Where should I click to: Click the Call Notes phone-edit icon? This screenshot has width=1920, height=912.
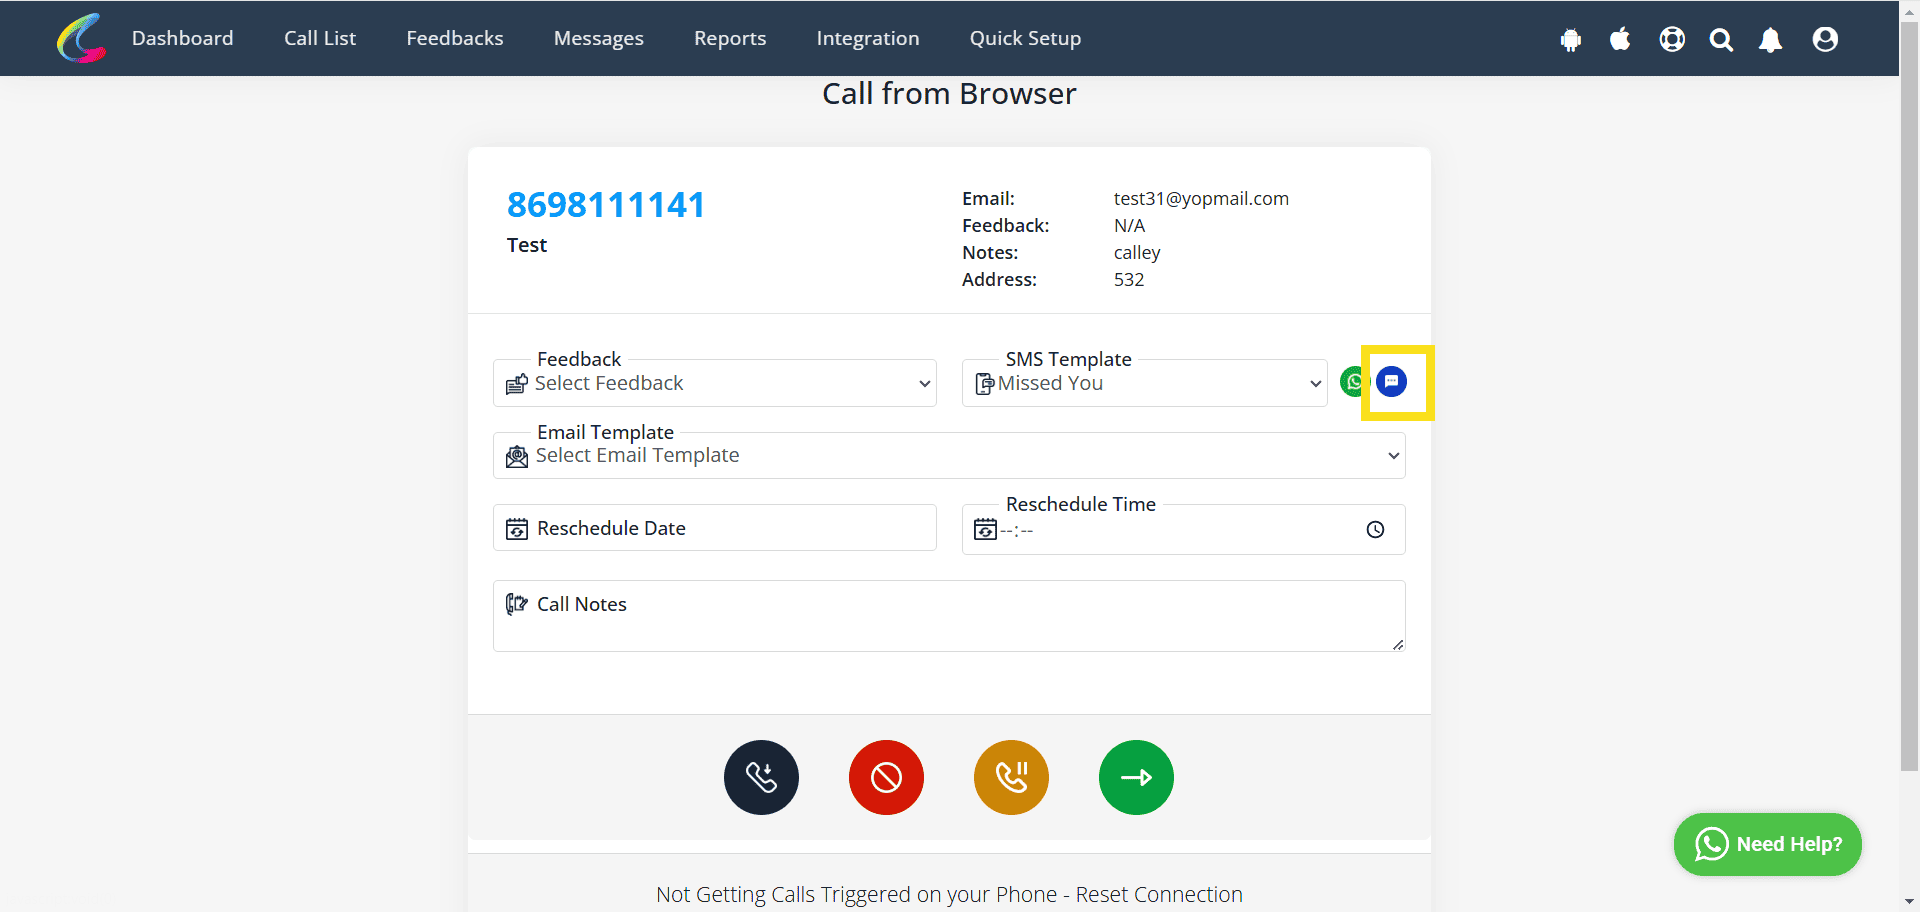point(517,604)
